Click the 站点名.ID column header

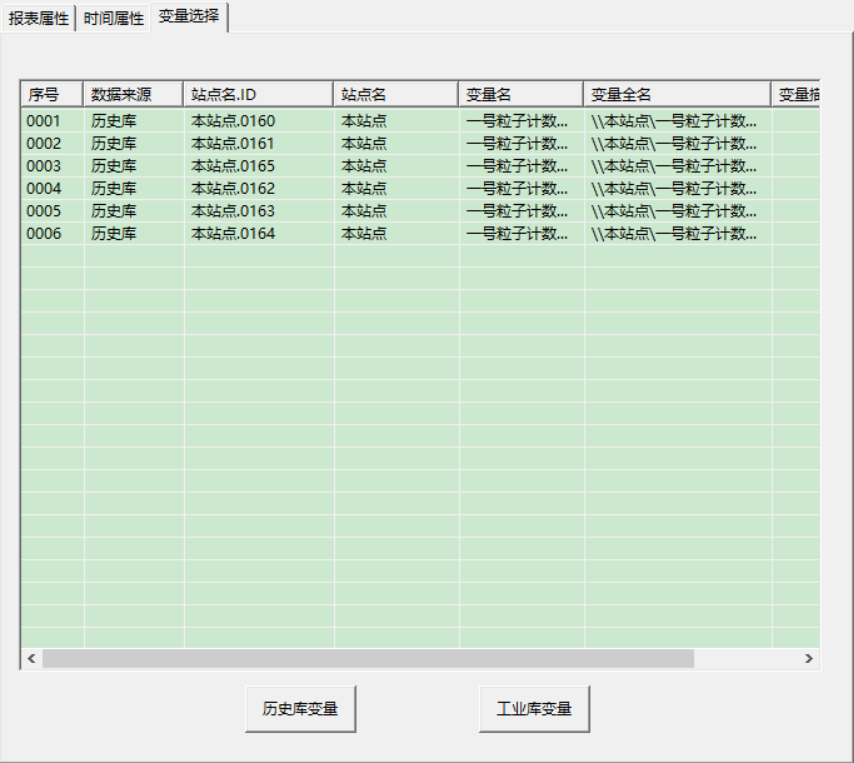(x=258, y=95)
